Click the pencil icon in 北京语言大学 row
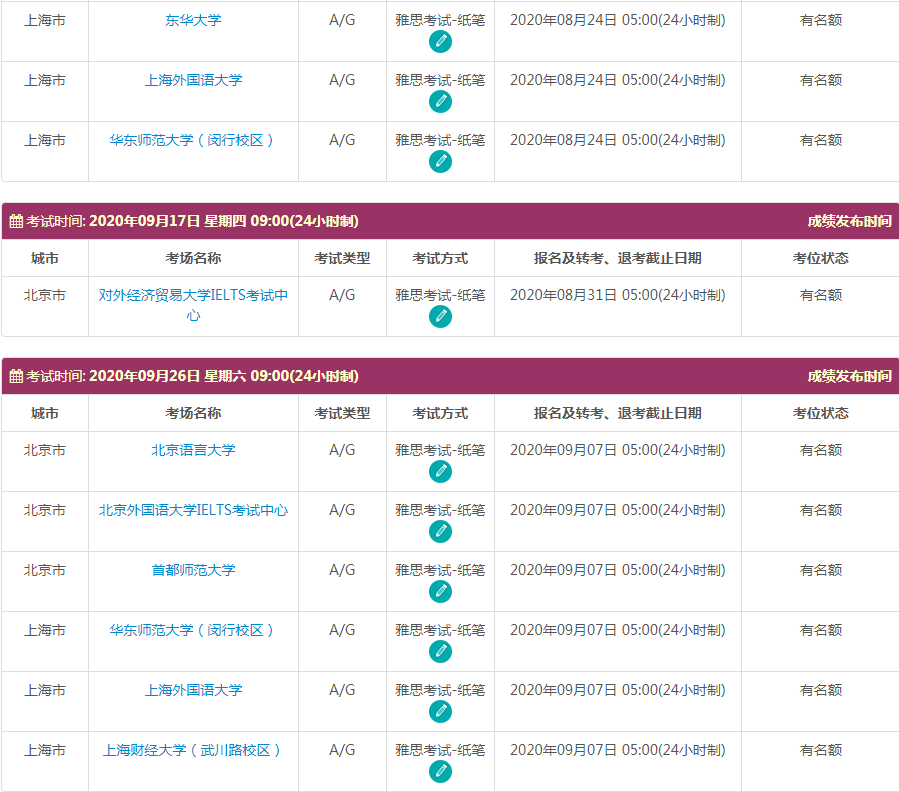The height and width of the screenshot is (792, 899). 440,472
